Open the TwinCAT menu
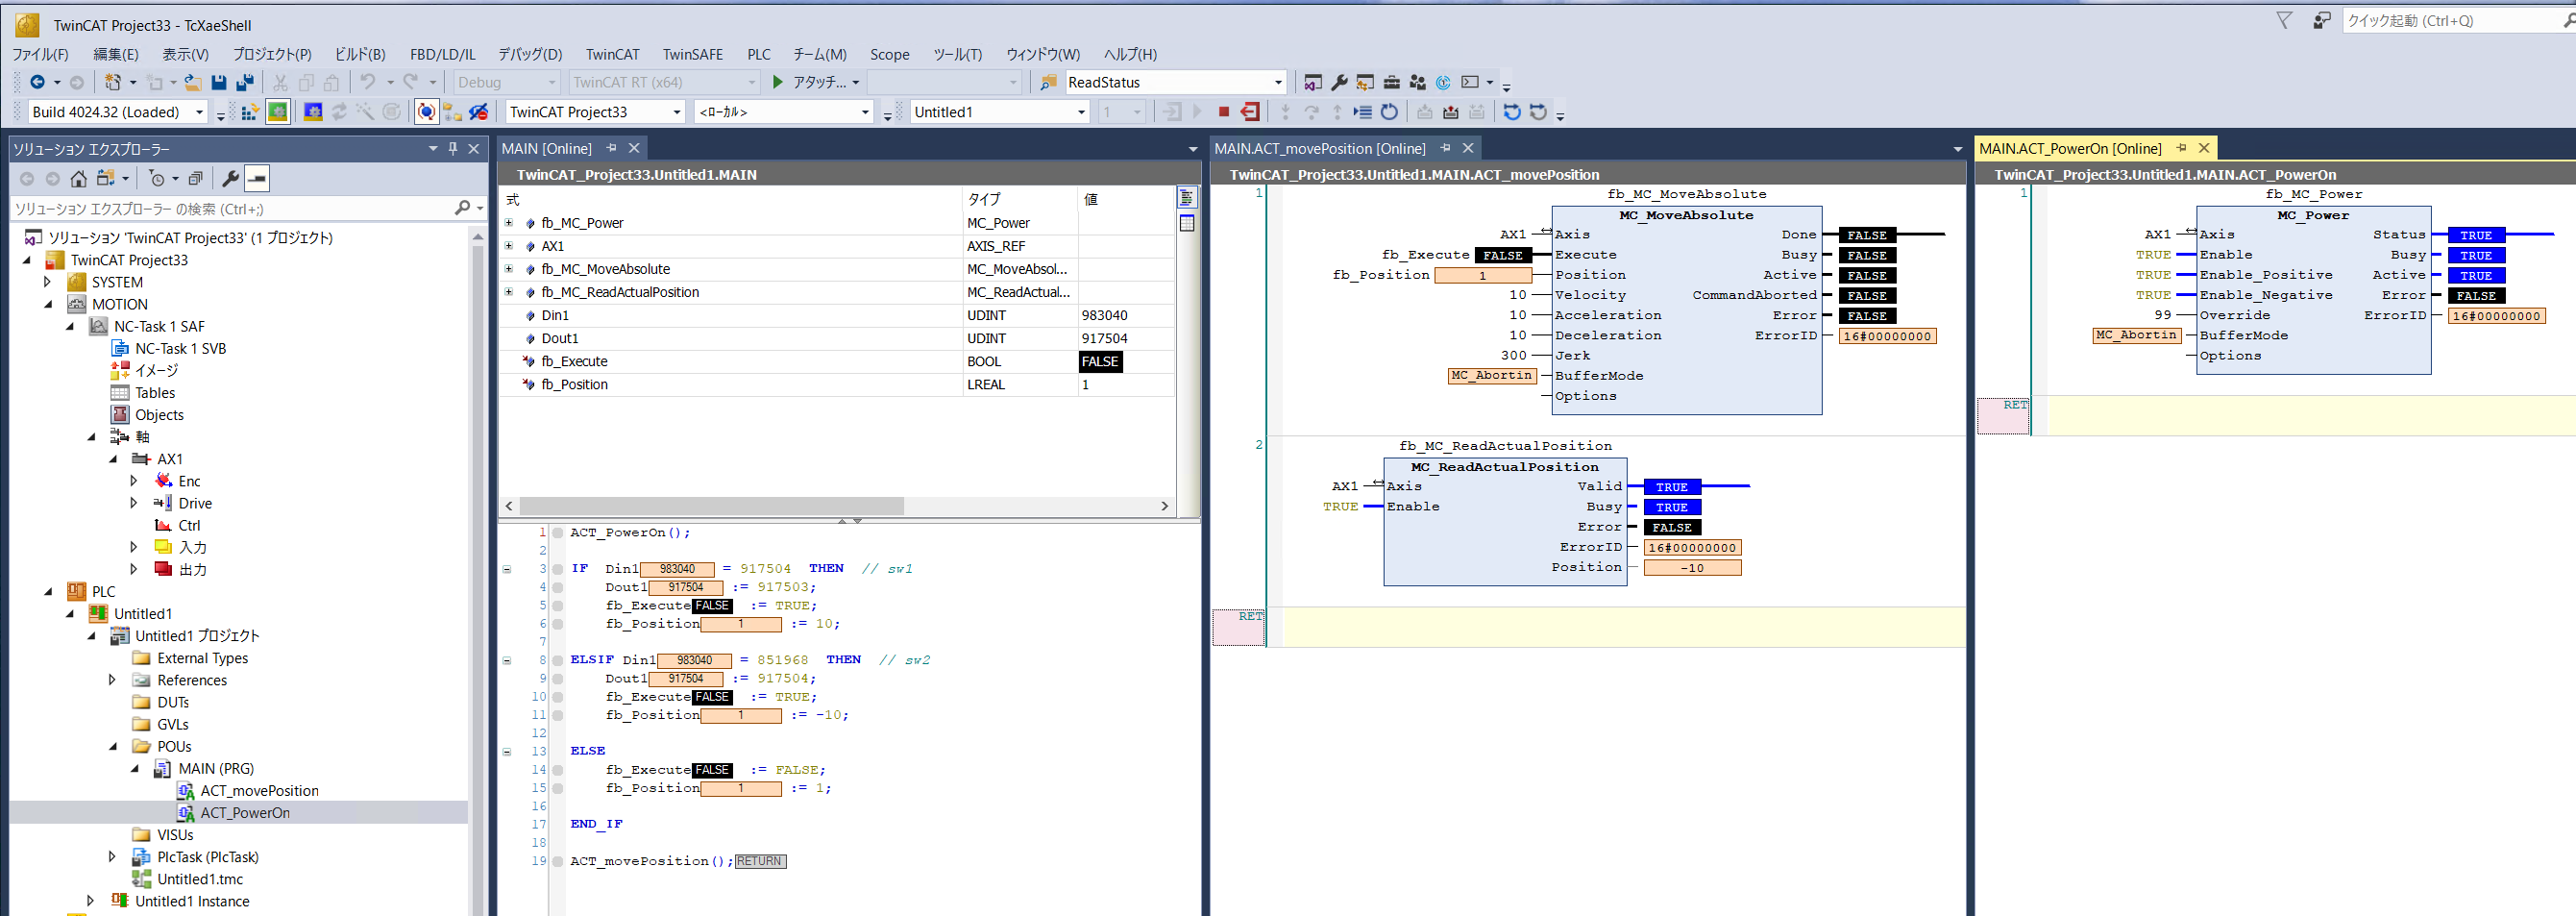The width and height of the screenshot is (2576, 916). coord(612,54)
